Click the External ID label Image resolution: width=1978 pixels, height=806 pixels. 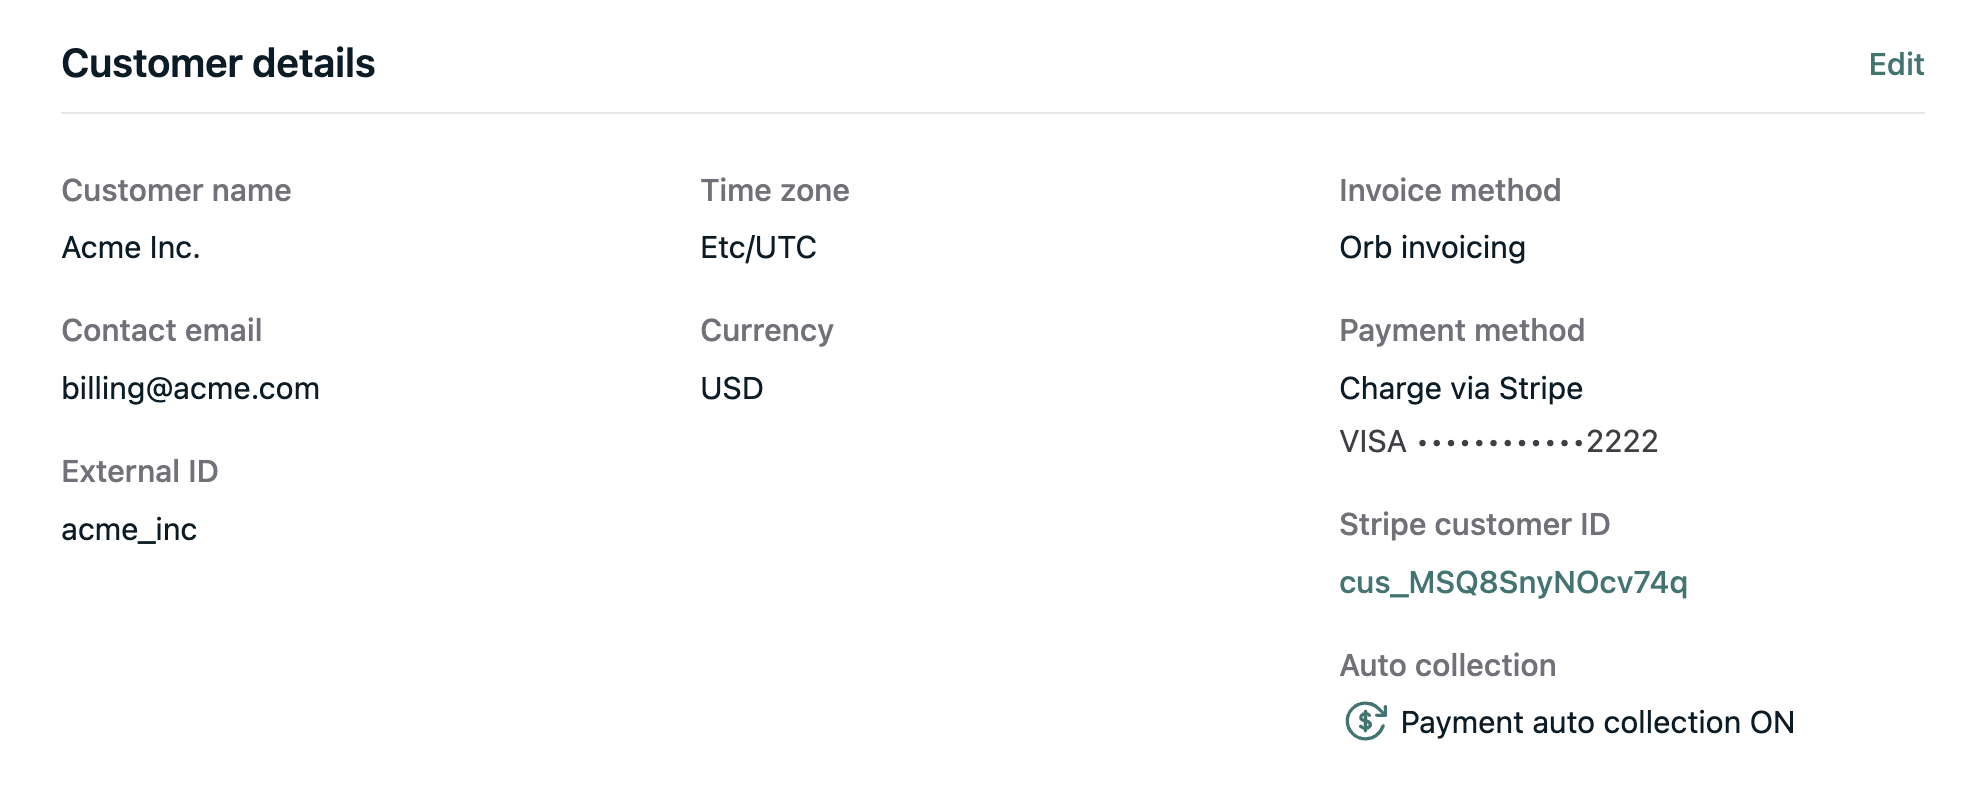(x=139, y=471)
